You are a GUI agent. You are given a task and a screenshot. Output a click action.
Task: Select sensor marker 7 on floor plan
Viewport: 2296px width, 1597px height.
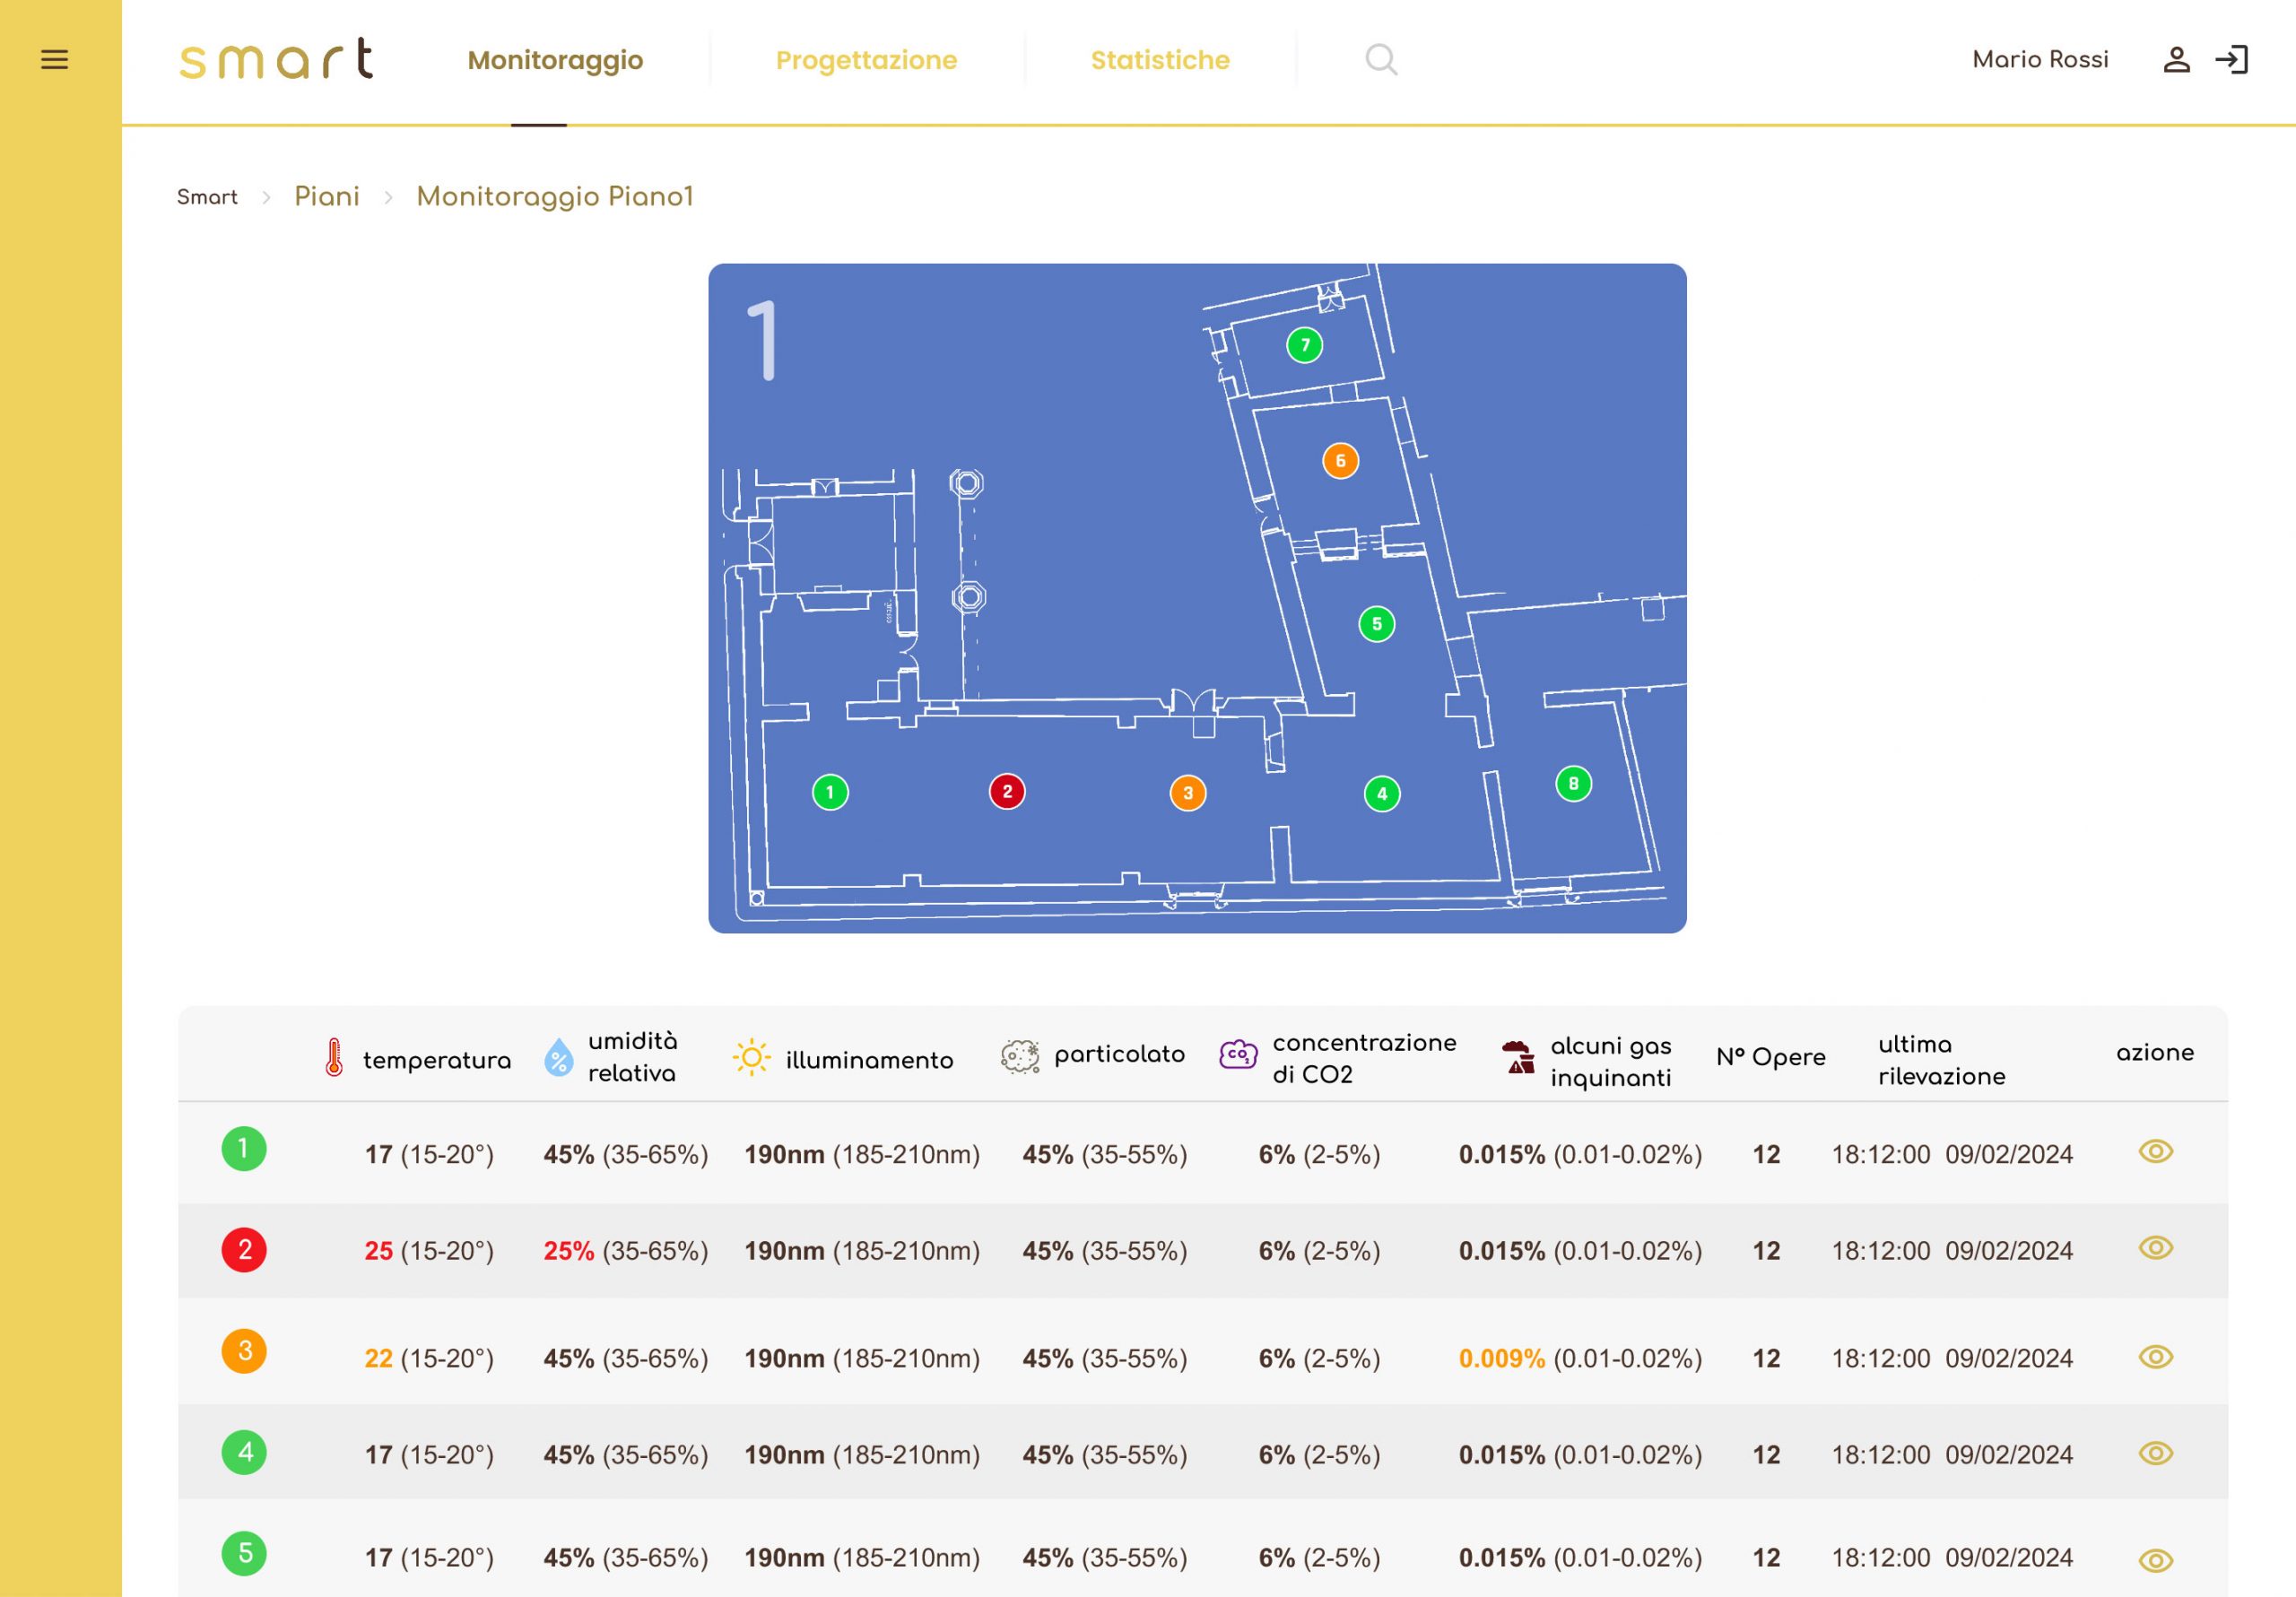point(1304,345)
